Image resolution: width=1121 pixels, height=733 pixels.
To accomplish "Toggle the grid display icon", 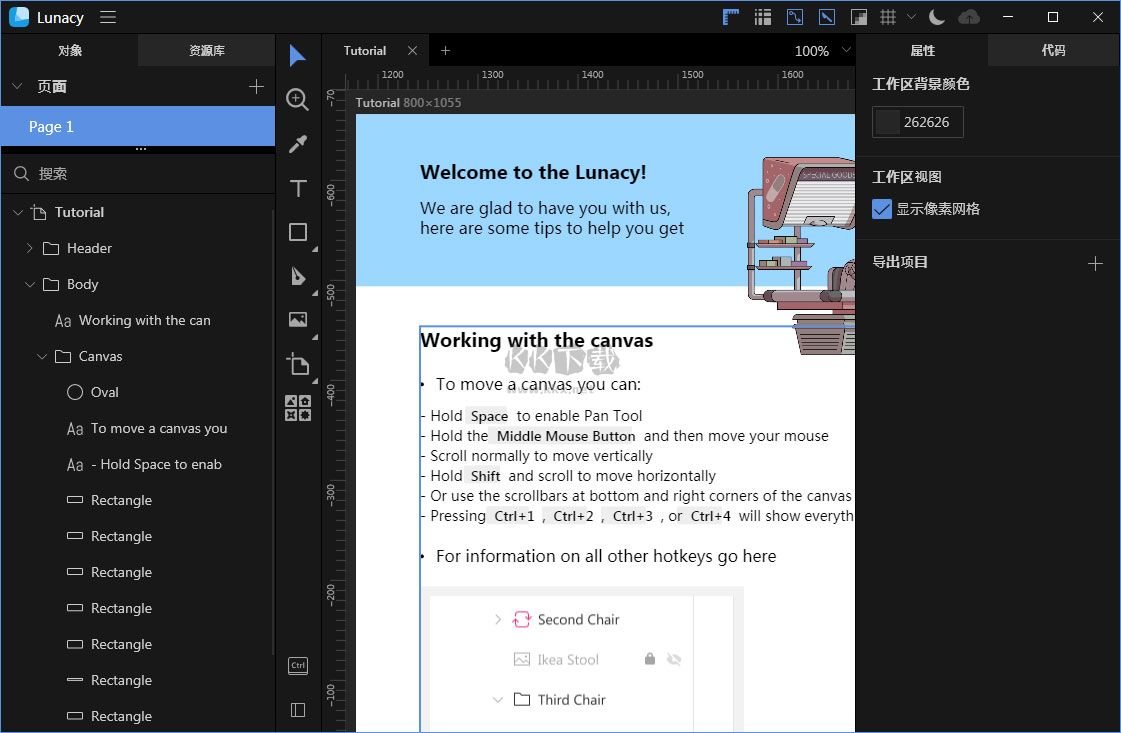I will (x=887, y=17).
